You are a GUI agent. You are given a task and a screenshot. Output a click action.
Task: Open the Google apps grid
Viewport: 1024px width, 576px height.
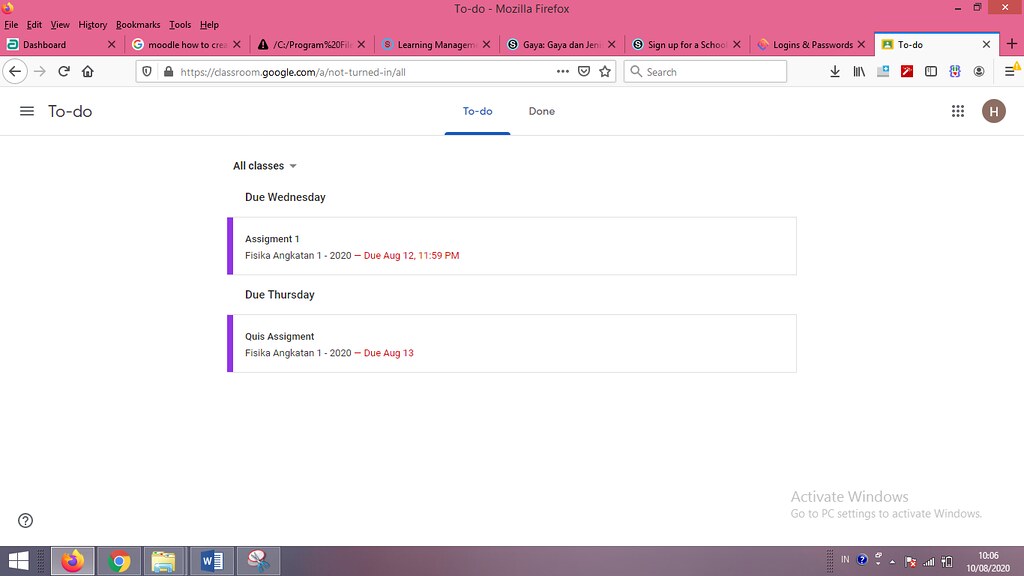pos(957,111)
